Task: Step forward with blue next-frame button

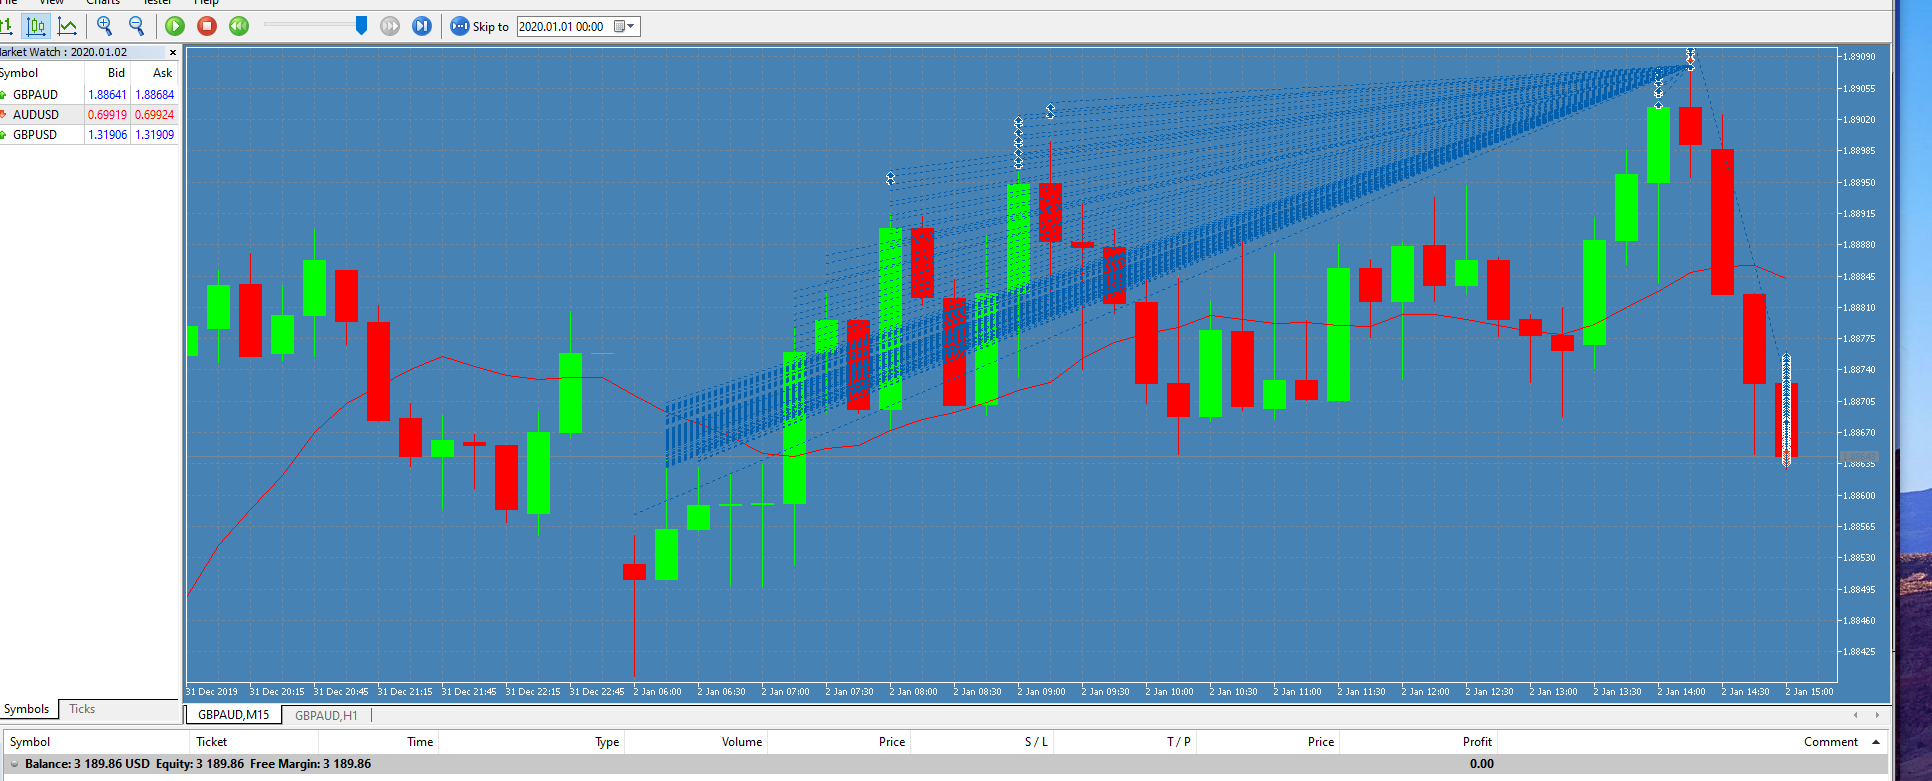Action: point(422,26)
